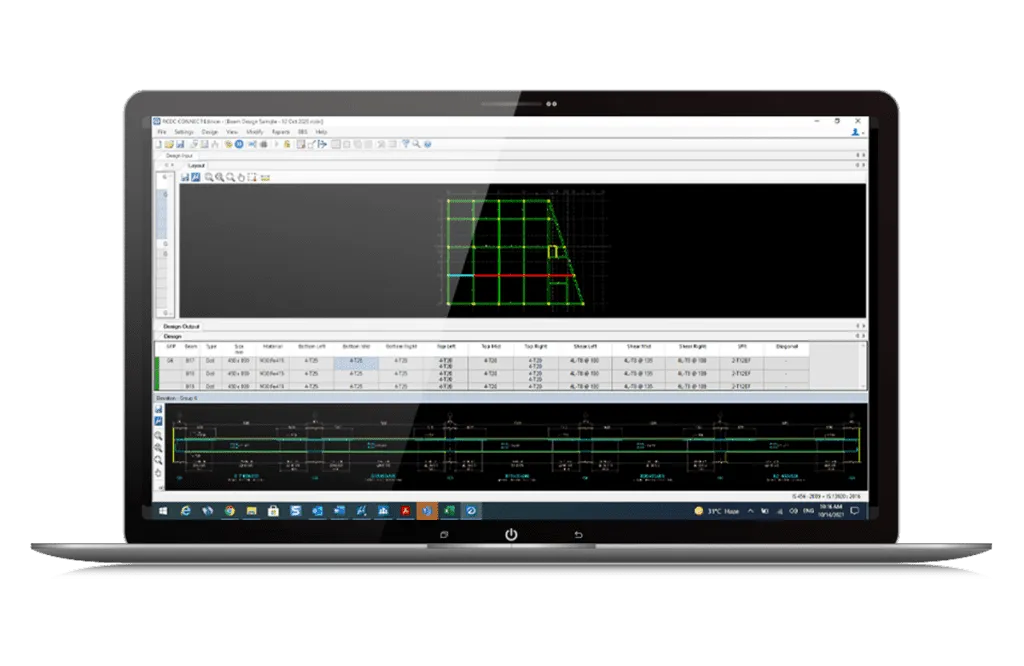Select the Pan hand tool in Layout

pos(241,177)
